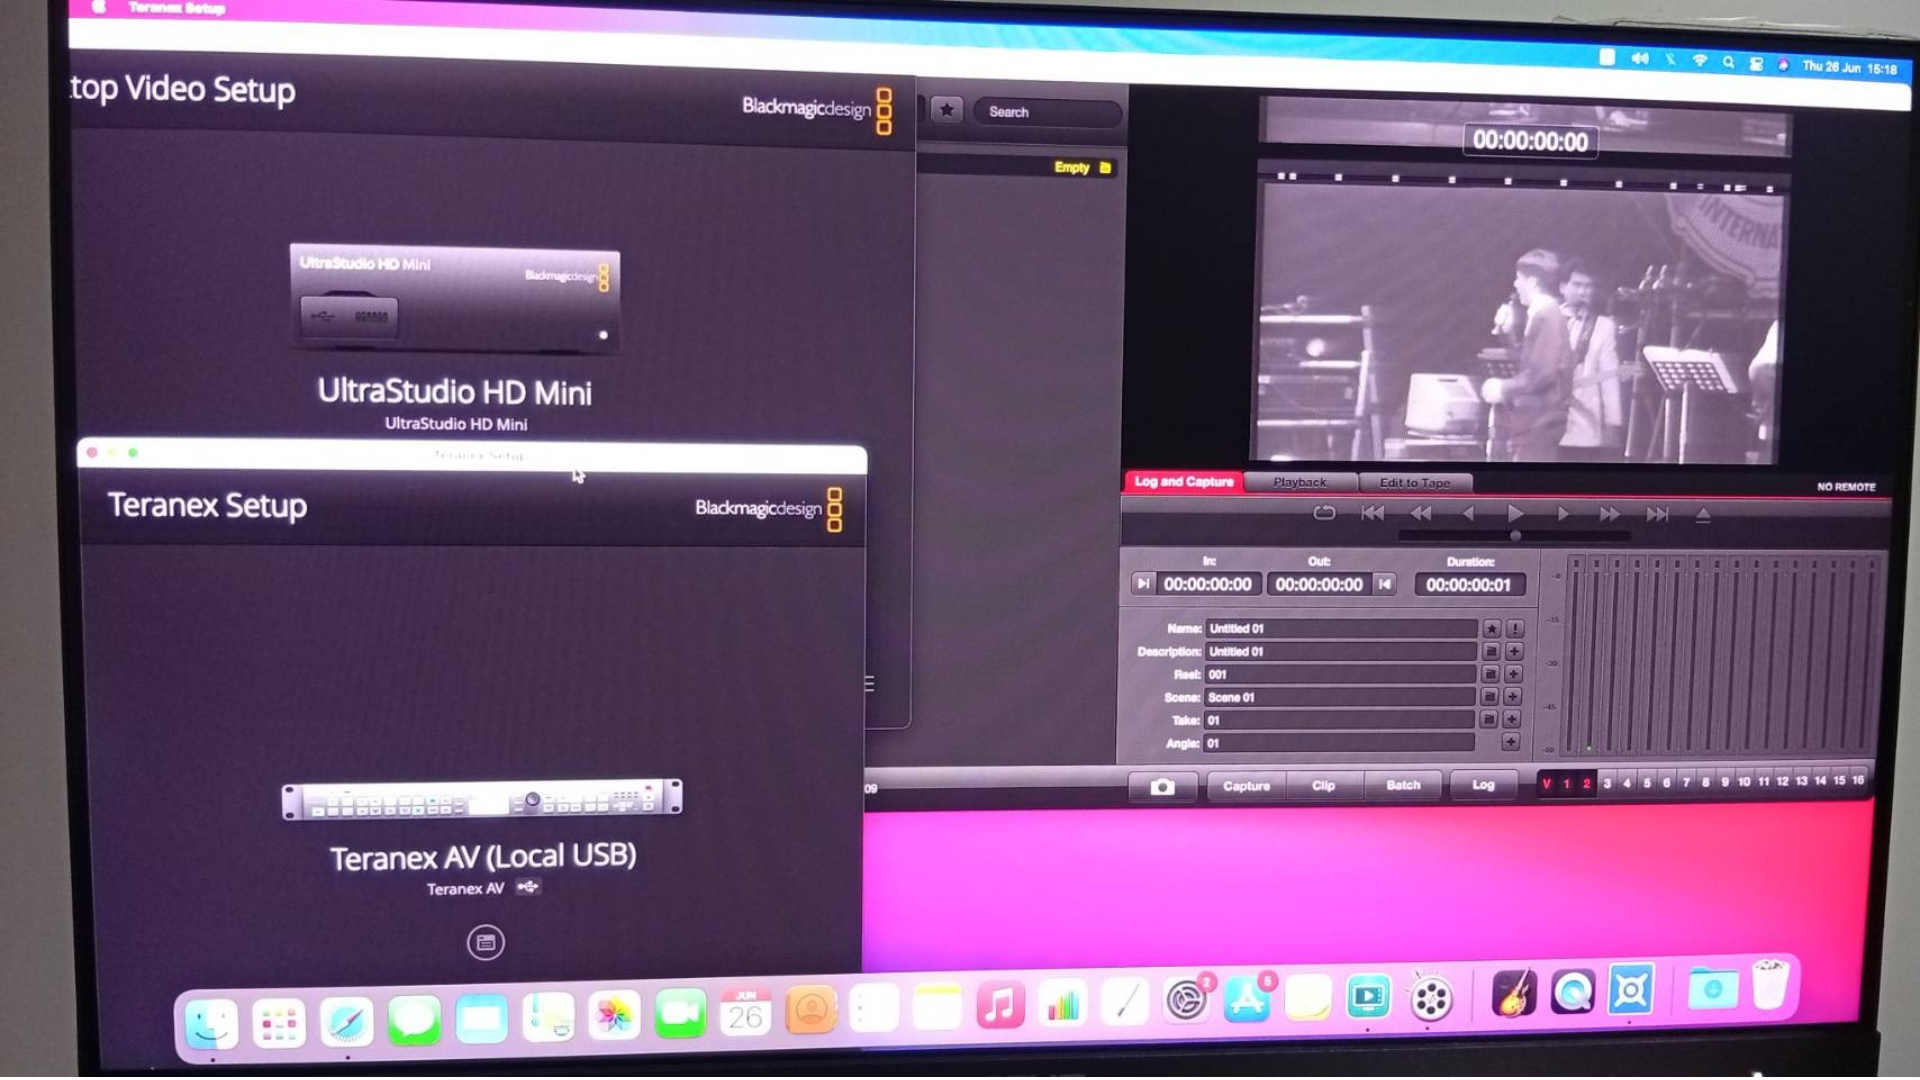Toggle loop playback in Media Express
Viewport: 1920px width, 1080px height.
click(1324, 513)
